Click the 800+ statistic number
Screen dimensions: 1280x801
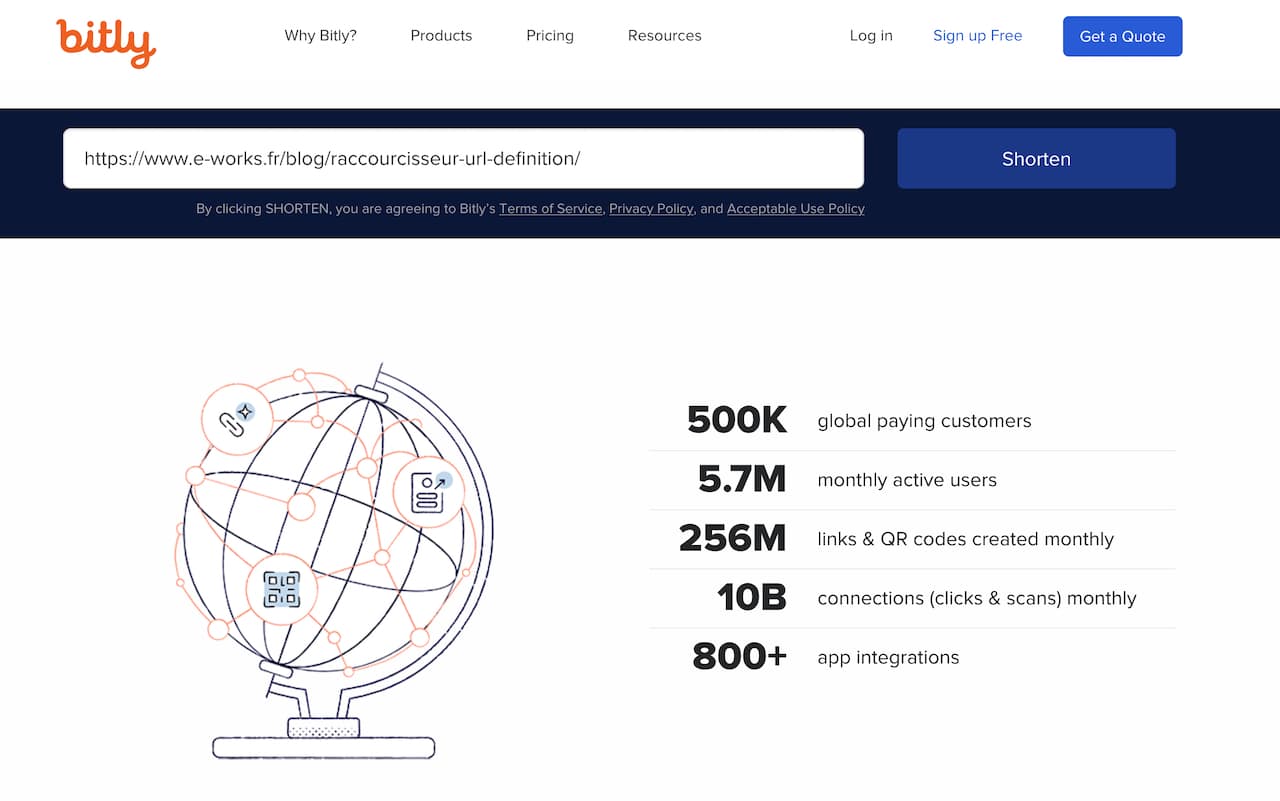tap(740, 657)
